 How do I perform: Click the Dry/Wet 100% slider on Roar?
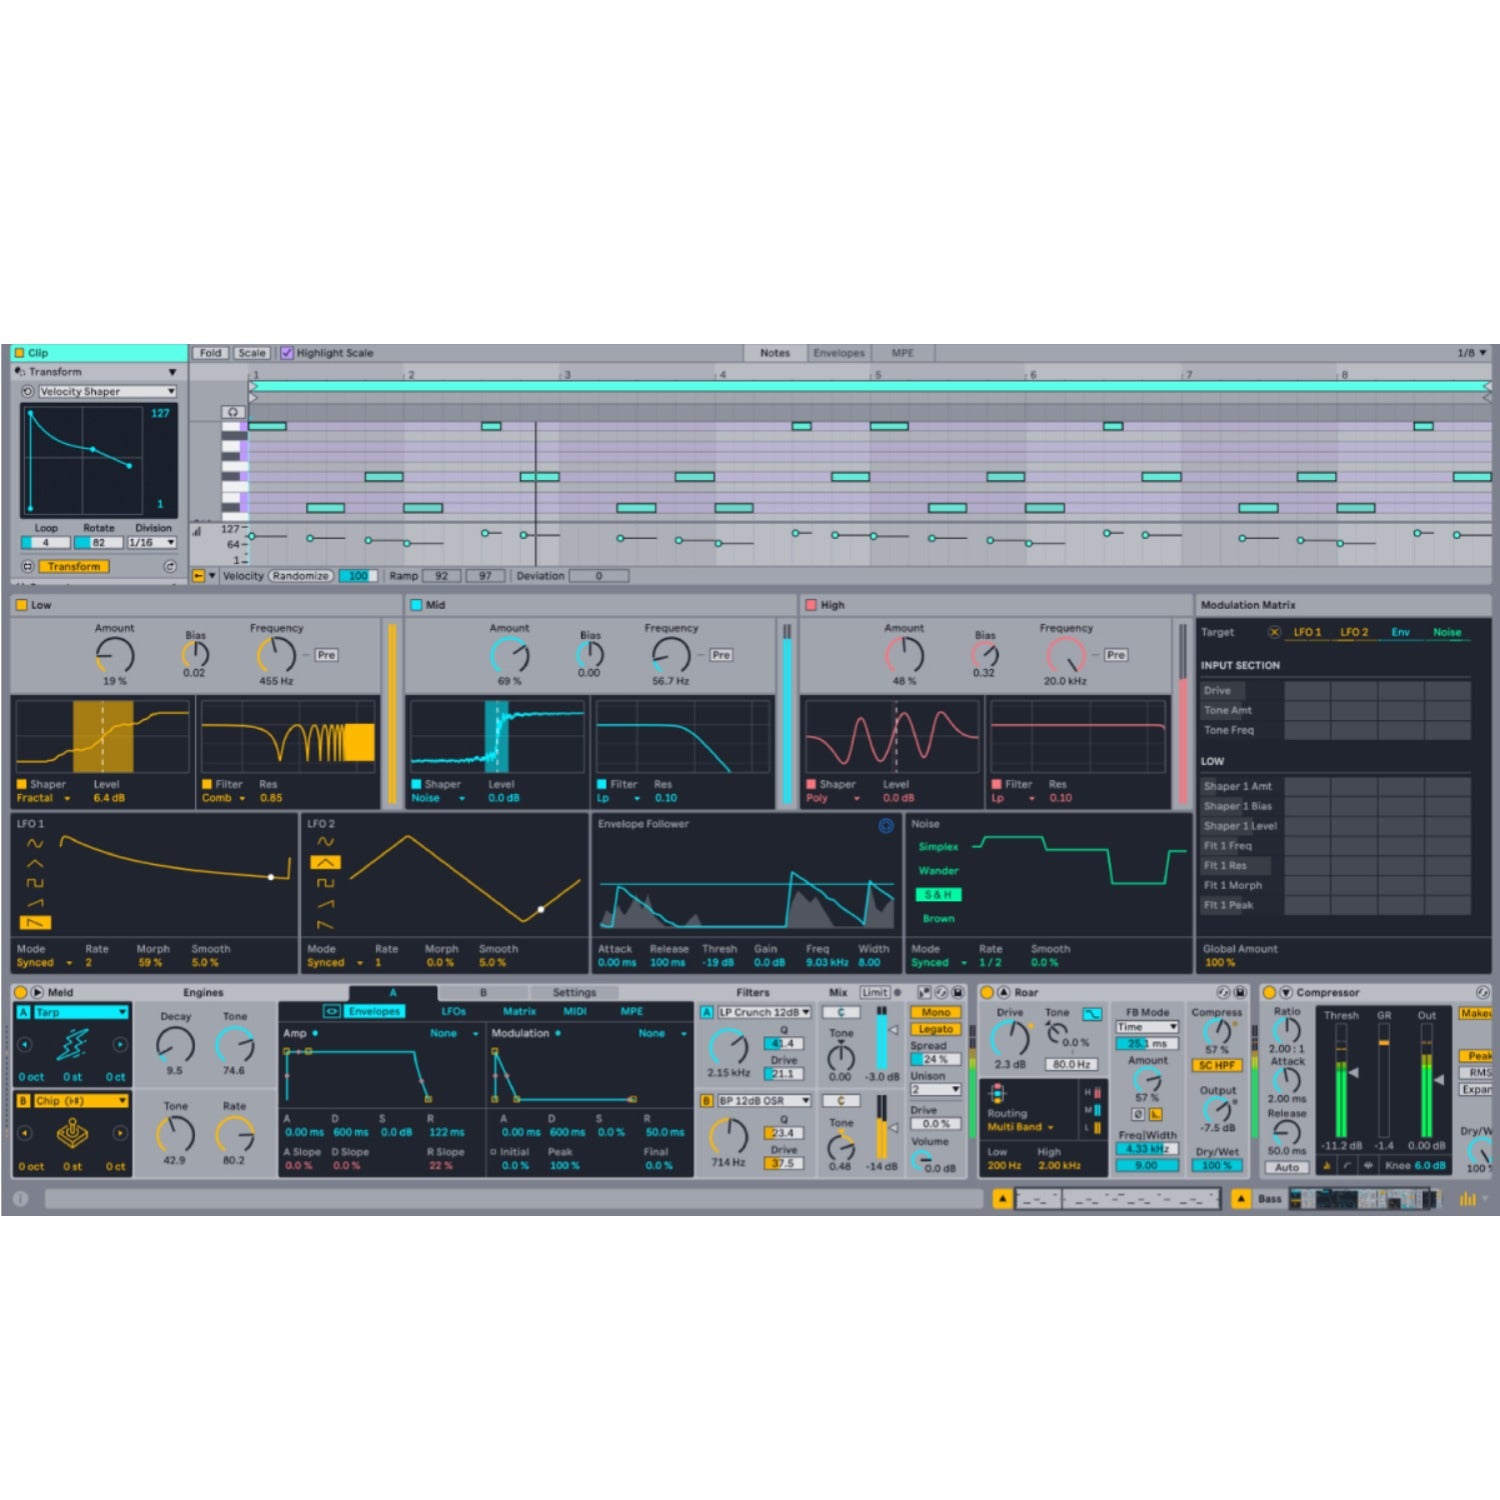click(1217, 1165)
